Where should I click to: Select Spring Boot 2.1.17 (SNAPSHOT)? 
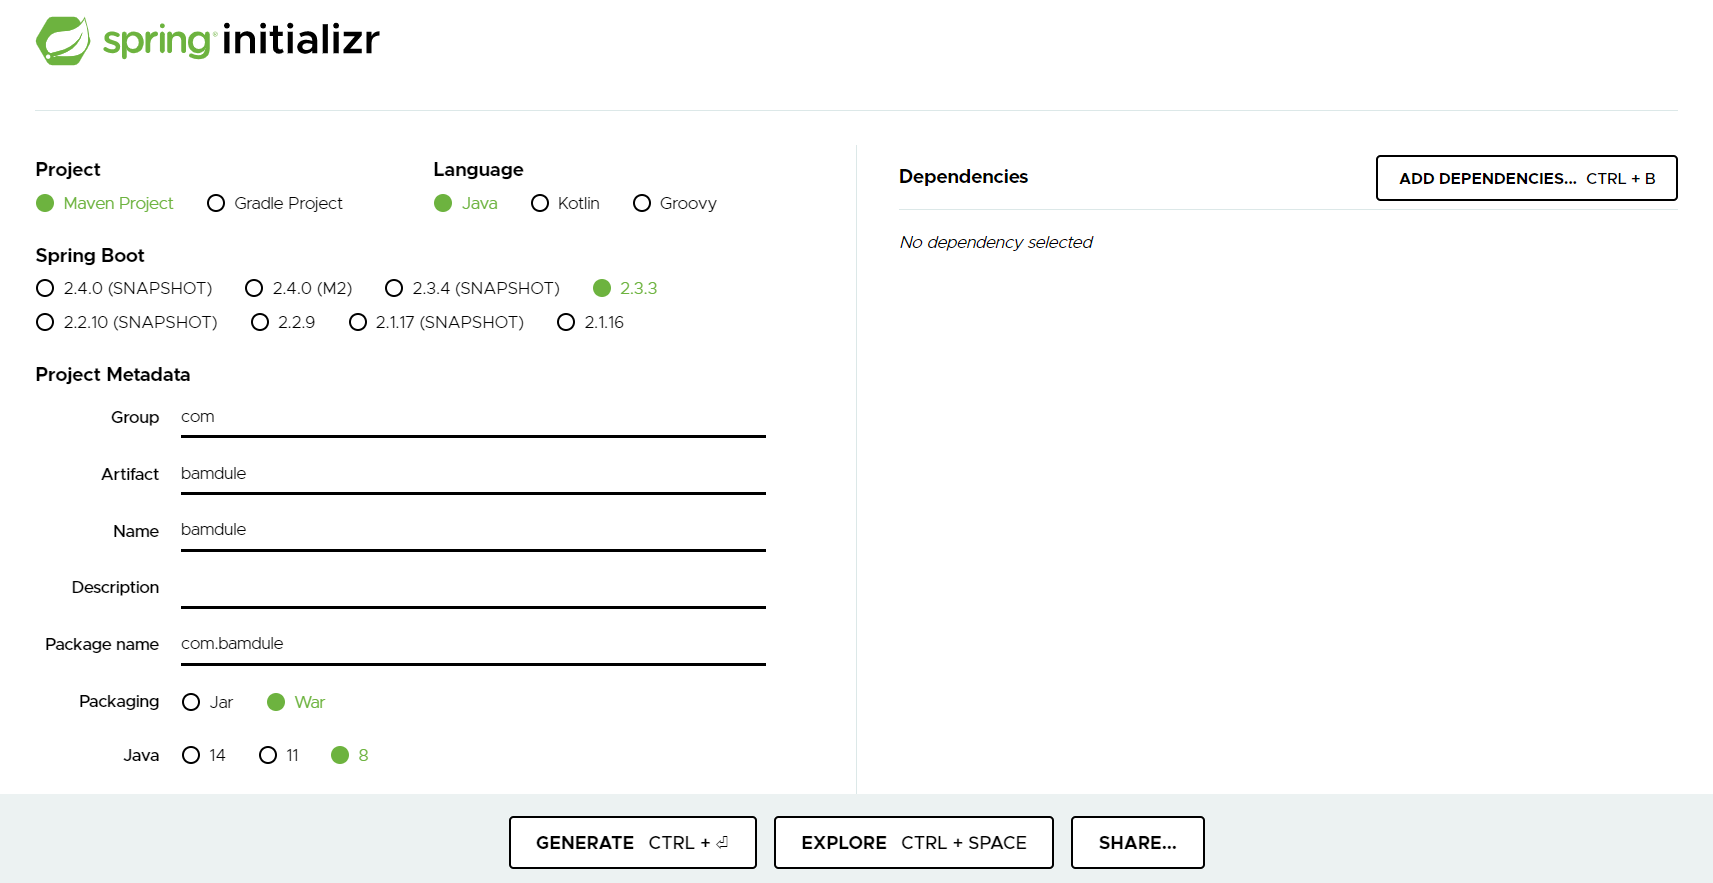[436, 322]
